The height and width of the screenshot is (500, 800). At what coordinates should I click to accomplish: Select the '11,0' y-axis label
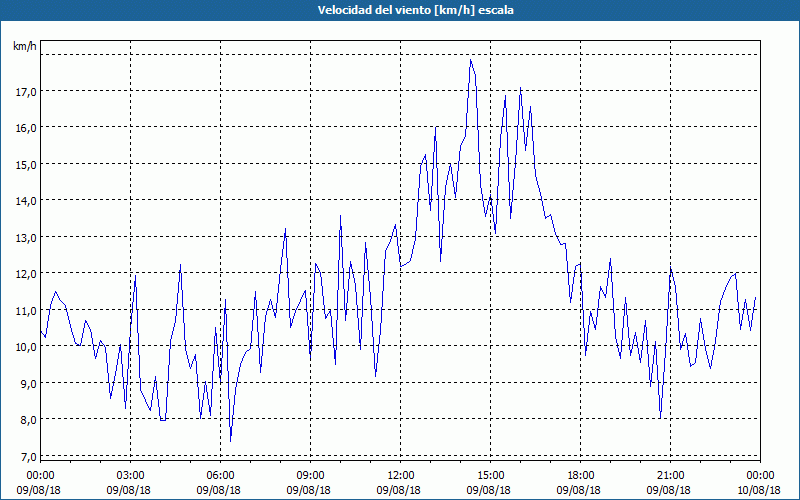click(26, 310)
